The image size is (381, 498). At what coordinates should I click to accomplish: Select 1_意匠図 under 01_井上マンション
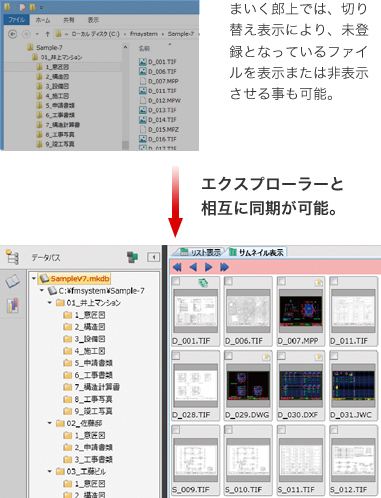tap(85, 315)
